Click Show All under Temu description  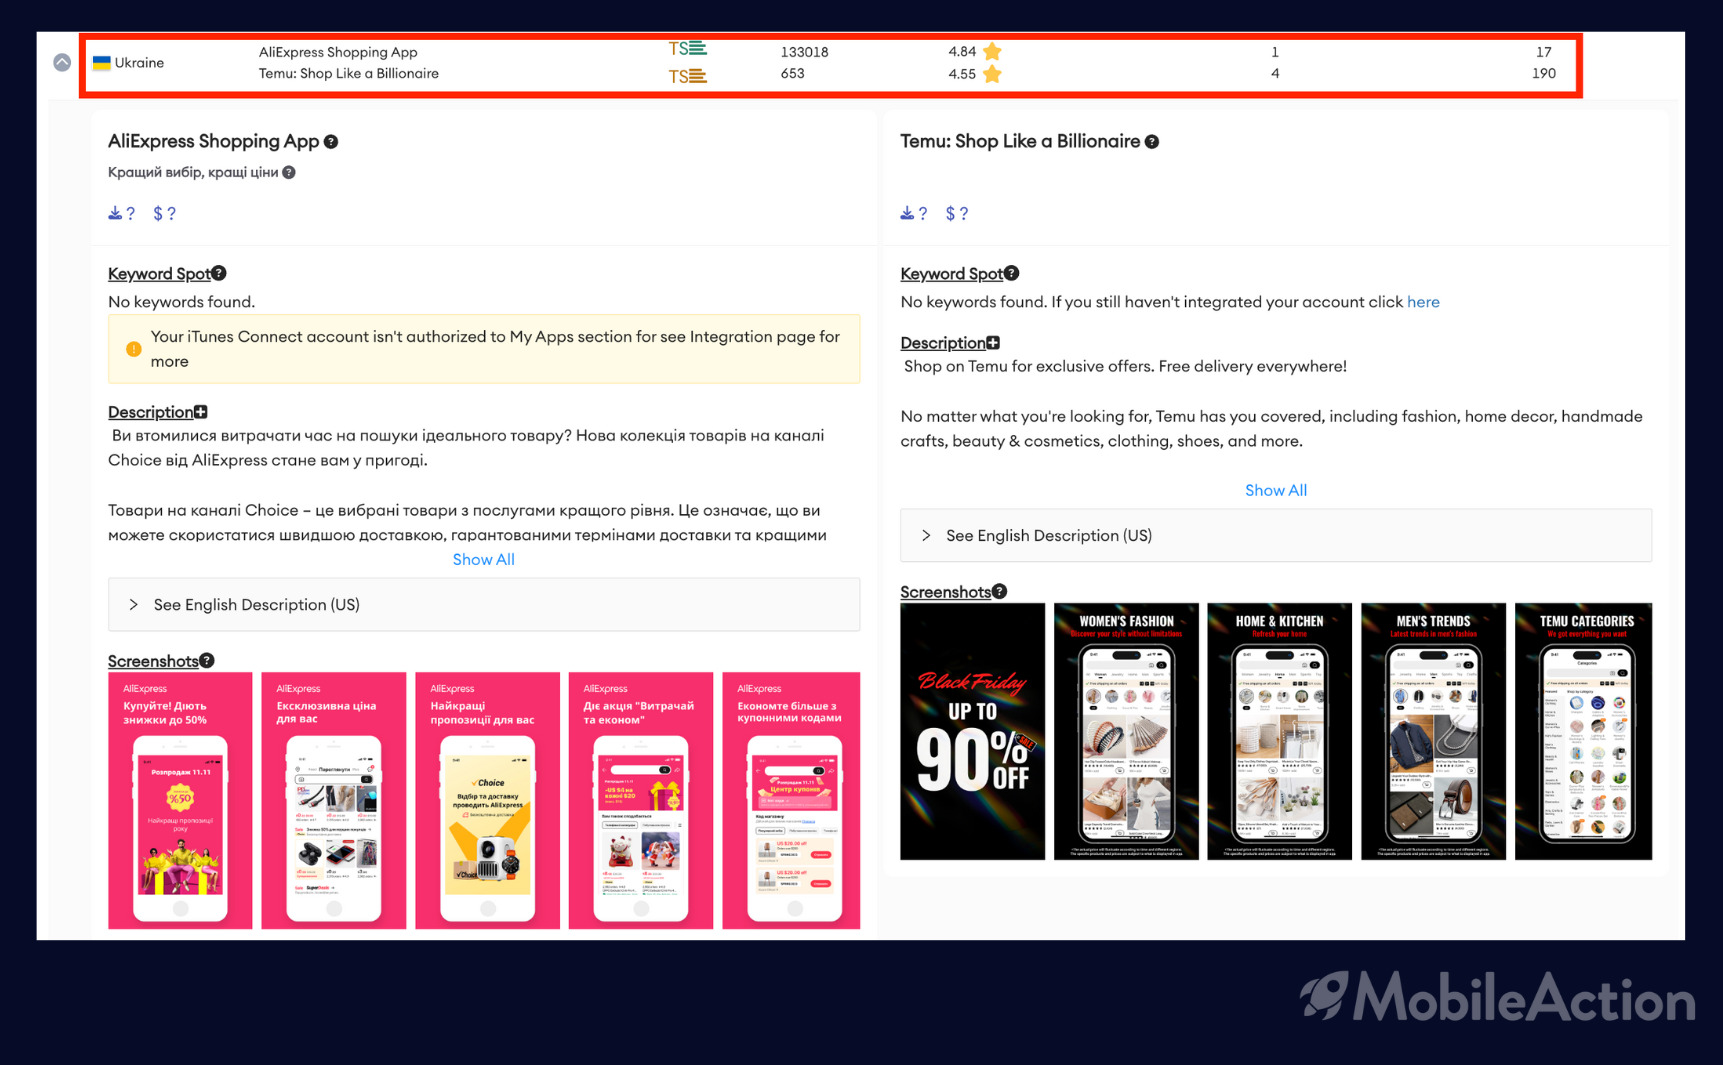coord(1276,490)
